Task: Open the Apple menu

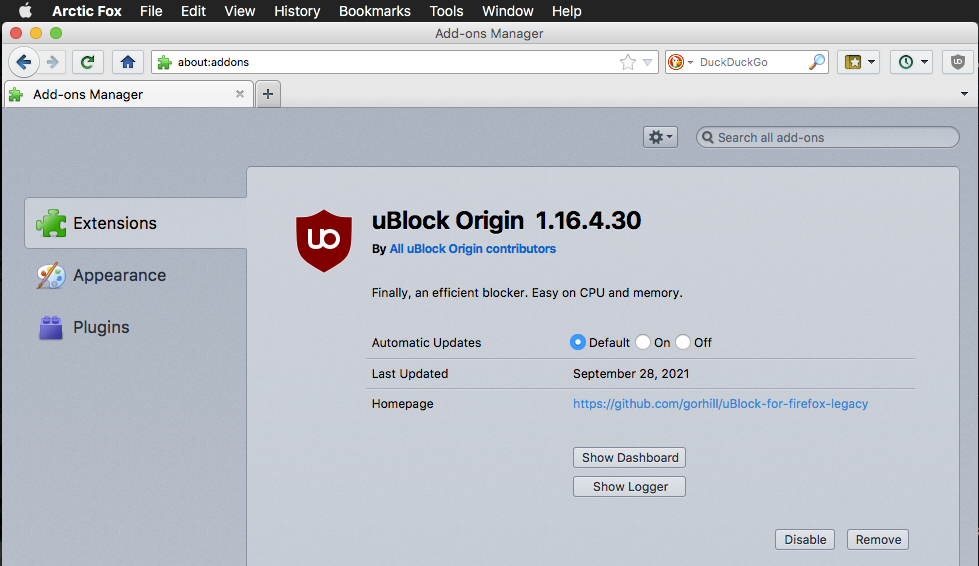Action: point(25,11)
